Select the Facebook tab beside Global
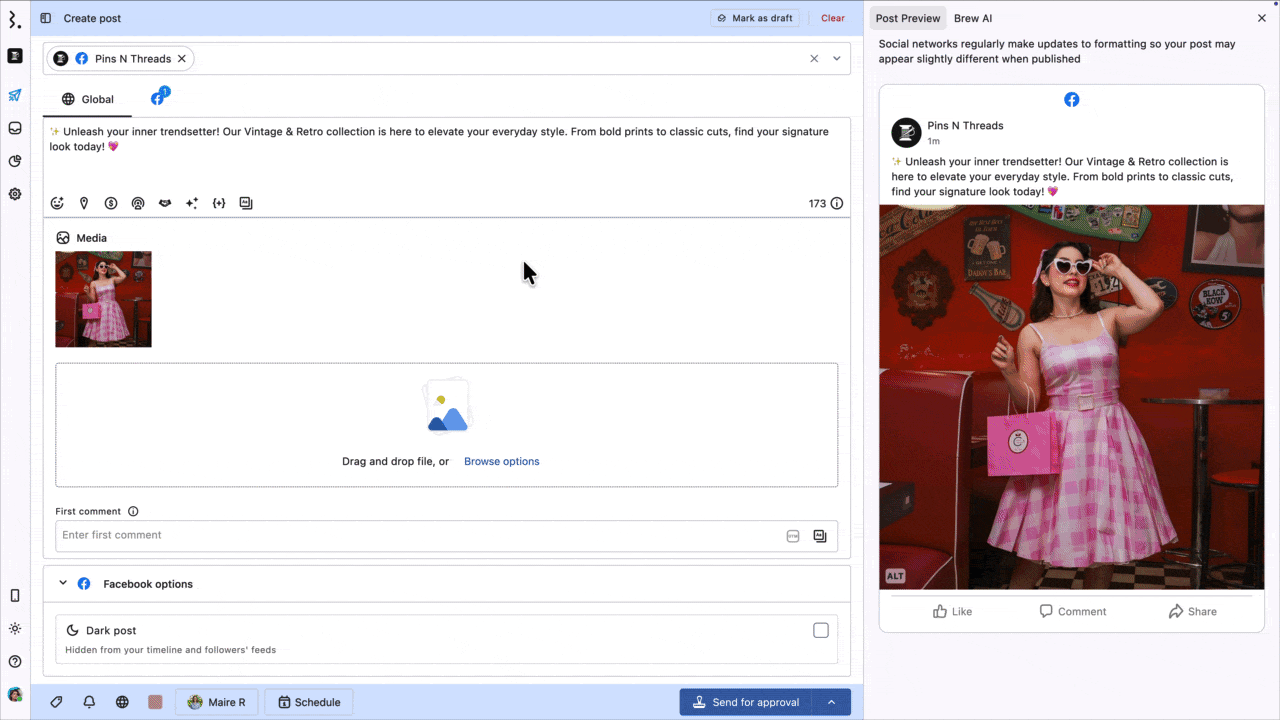This screenshot has width=1280, height=720. pos(158,99)
